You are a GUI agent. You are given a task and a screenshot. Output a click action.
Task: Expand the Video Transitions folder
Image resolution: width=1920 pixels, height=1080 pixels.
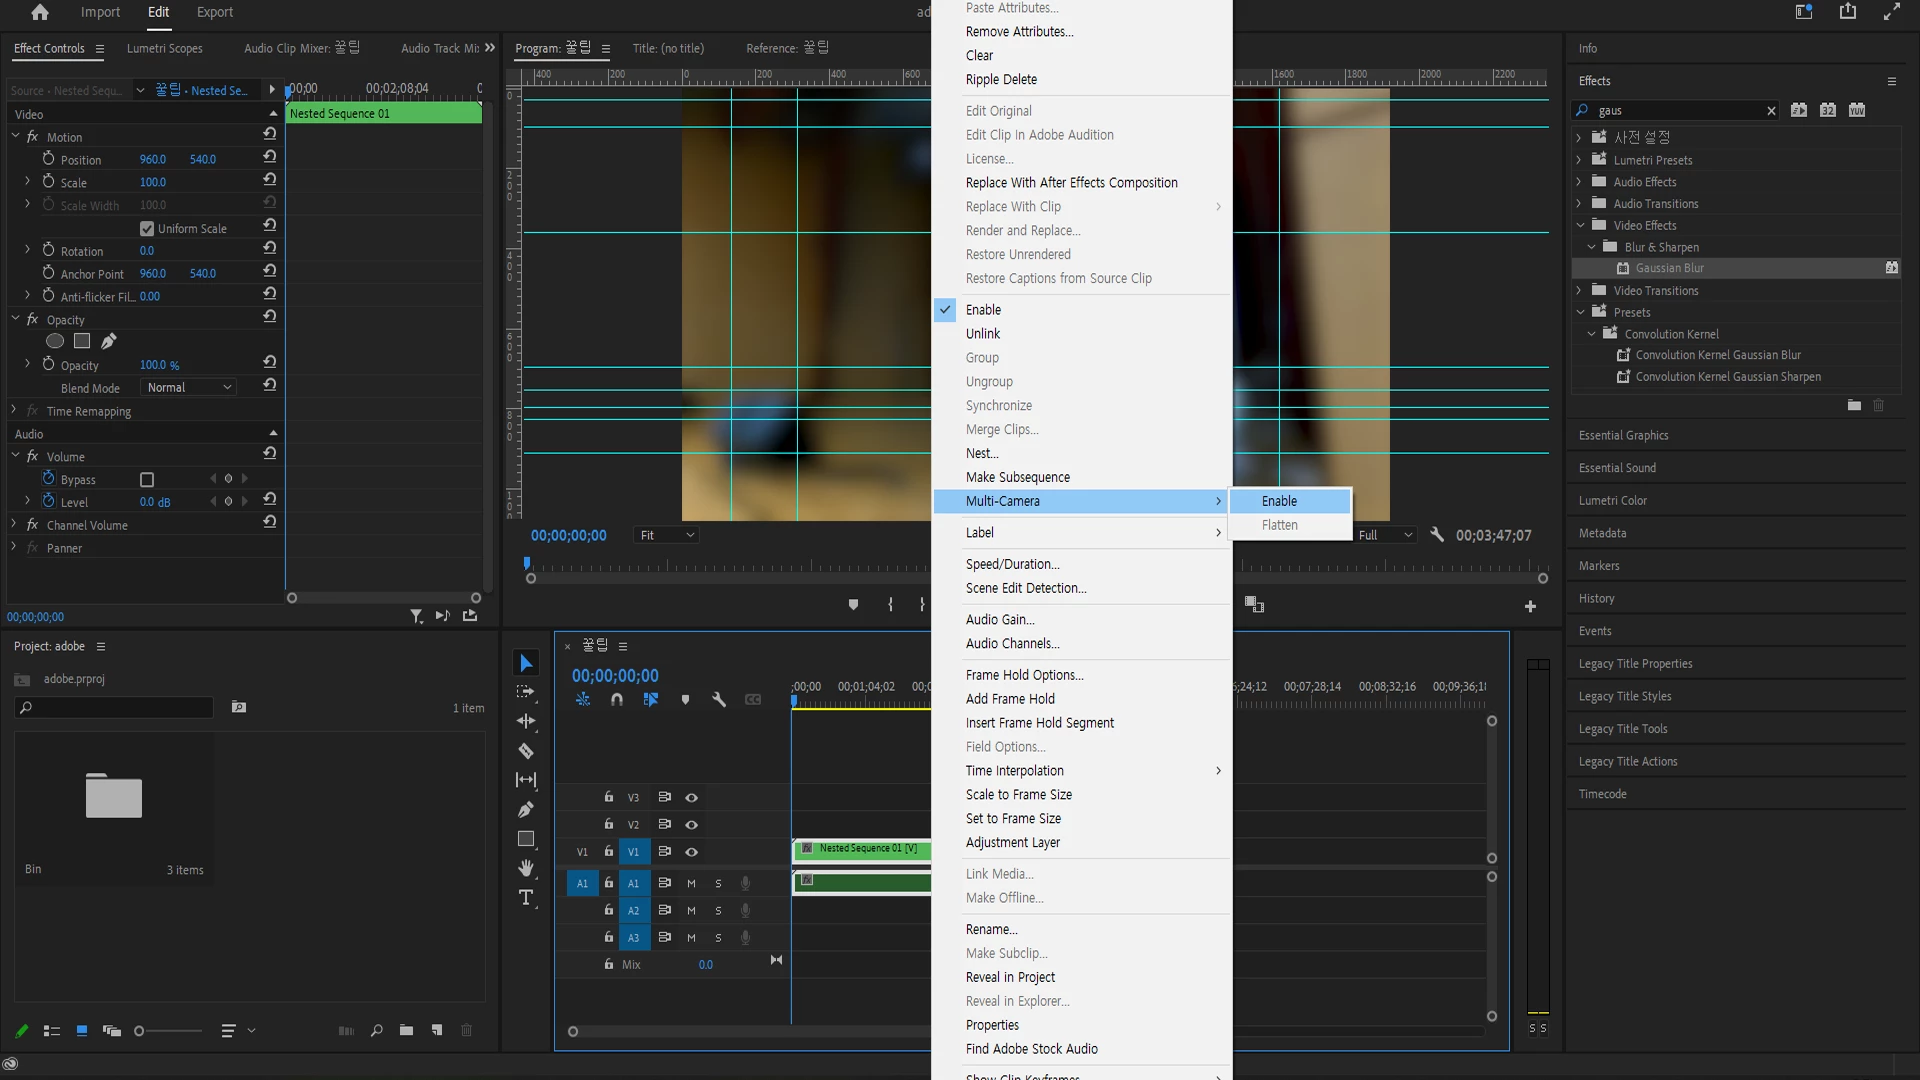pyautogui.click(x=1580, y=291)
